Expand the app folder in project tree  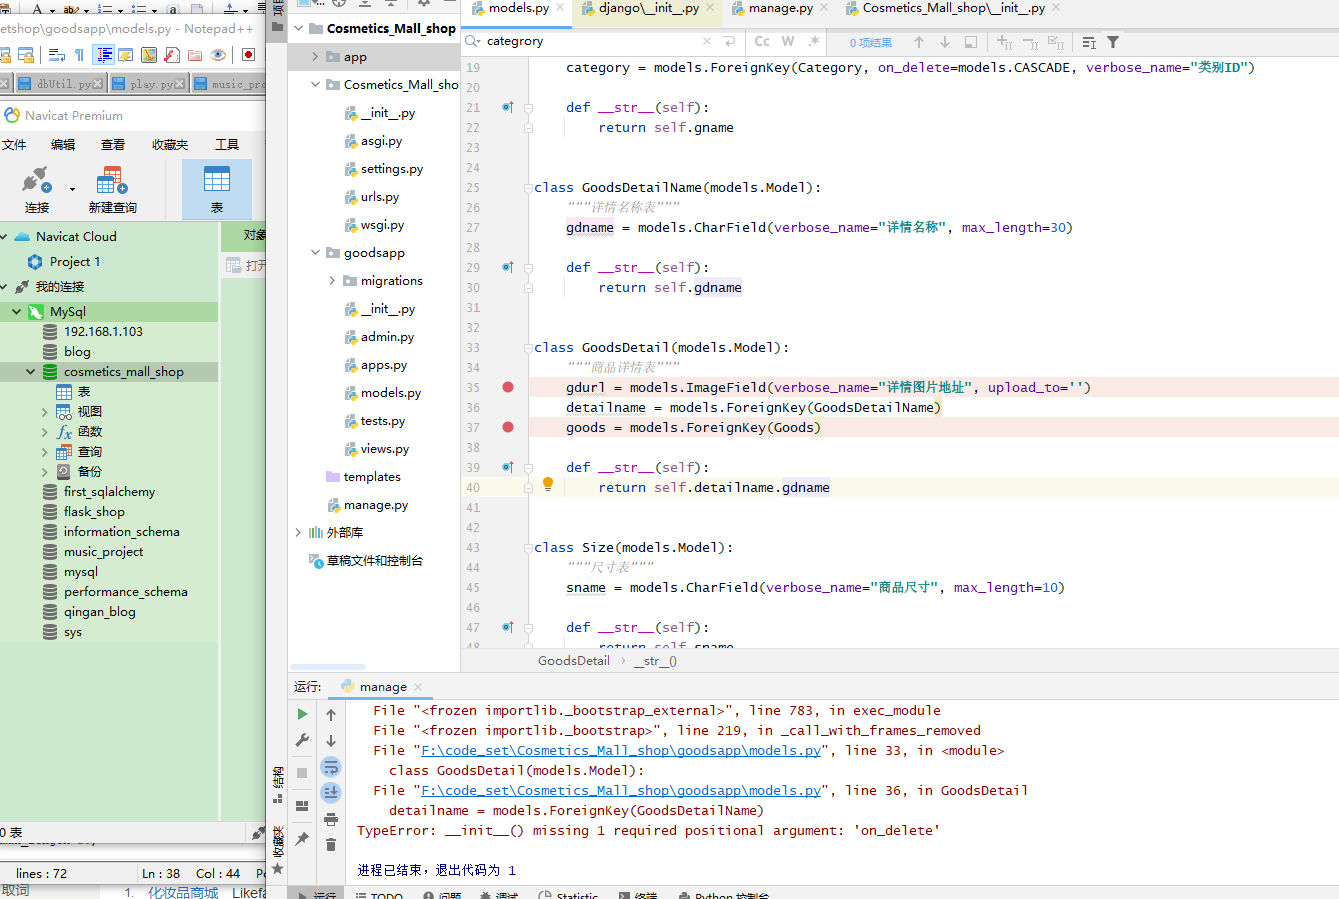point(315,57)
